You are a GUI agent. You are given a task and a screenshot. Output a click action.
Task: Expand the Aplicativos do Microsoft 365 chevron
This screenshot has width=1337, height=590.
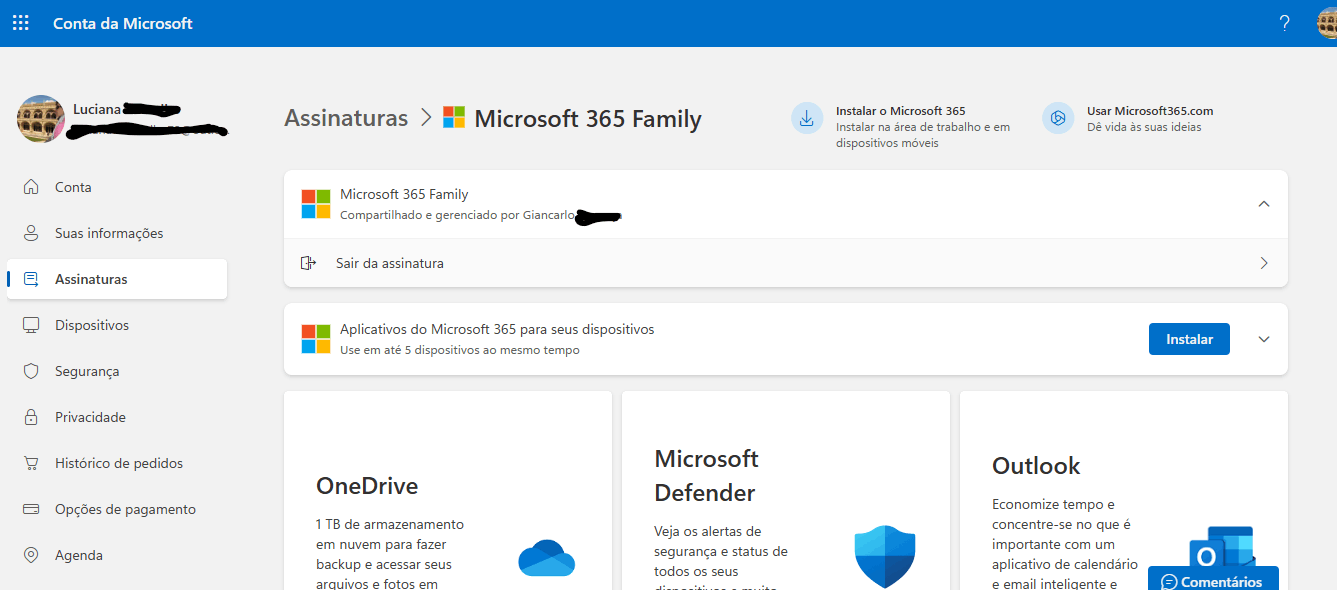[x=1264, y=339]
